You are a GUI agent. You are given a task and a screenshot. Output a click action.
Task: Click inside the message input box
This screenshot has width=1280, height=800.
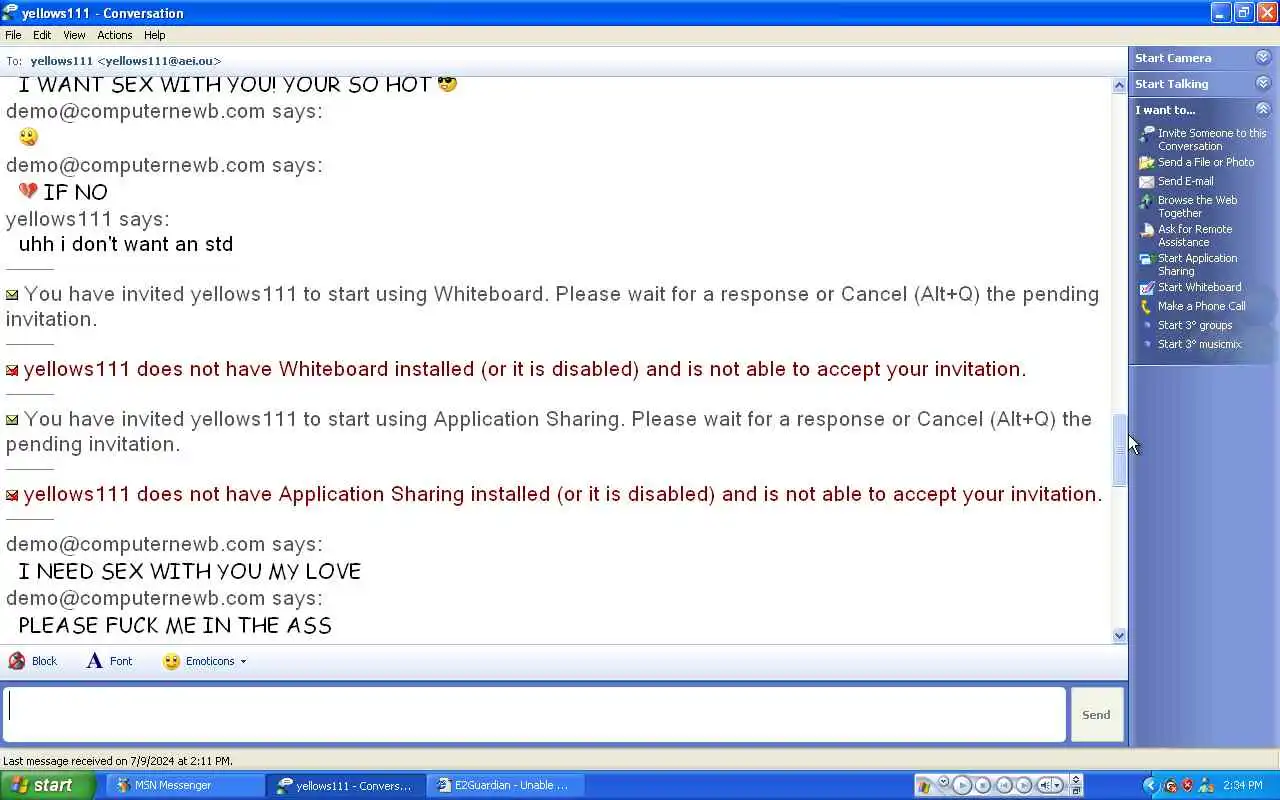pos(534,714)
